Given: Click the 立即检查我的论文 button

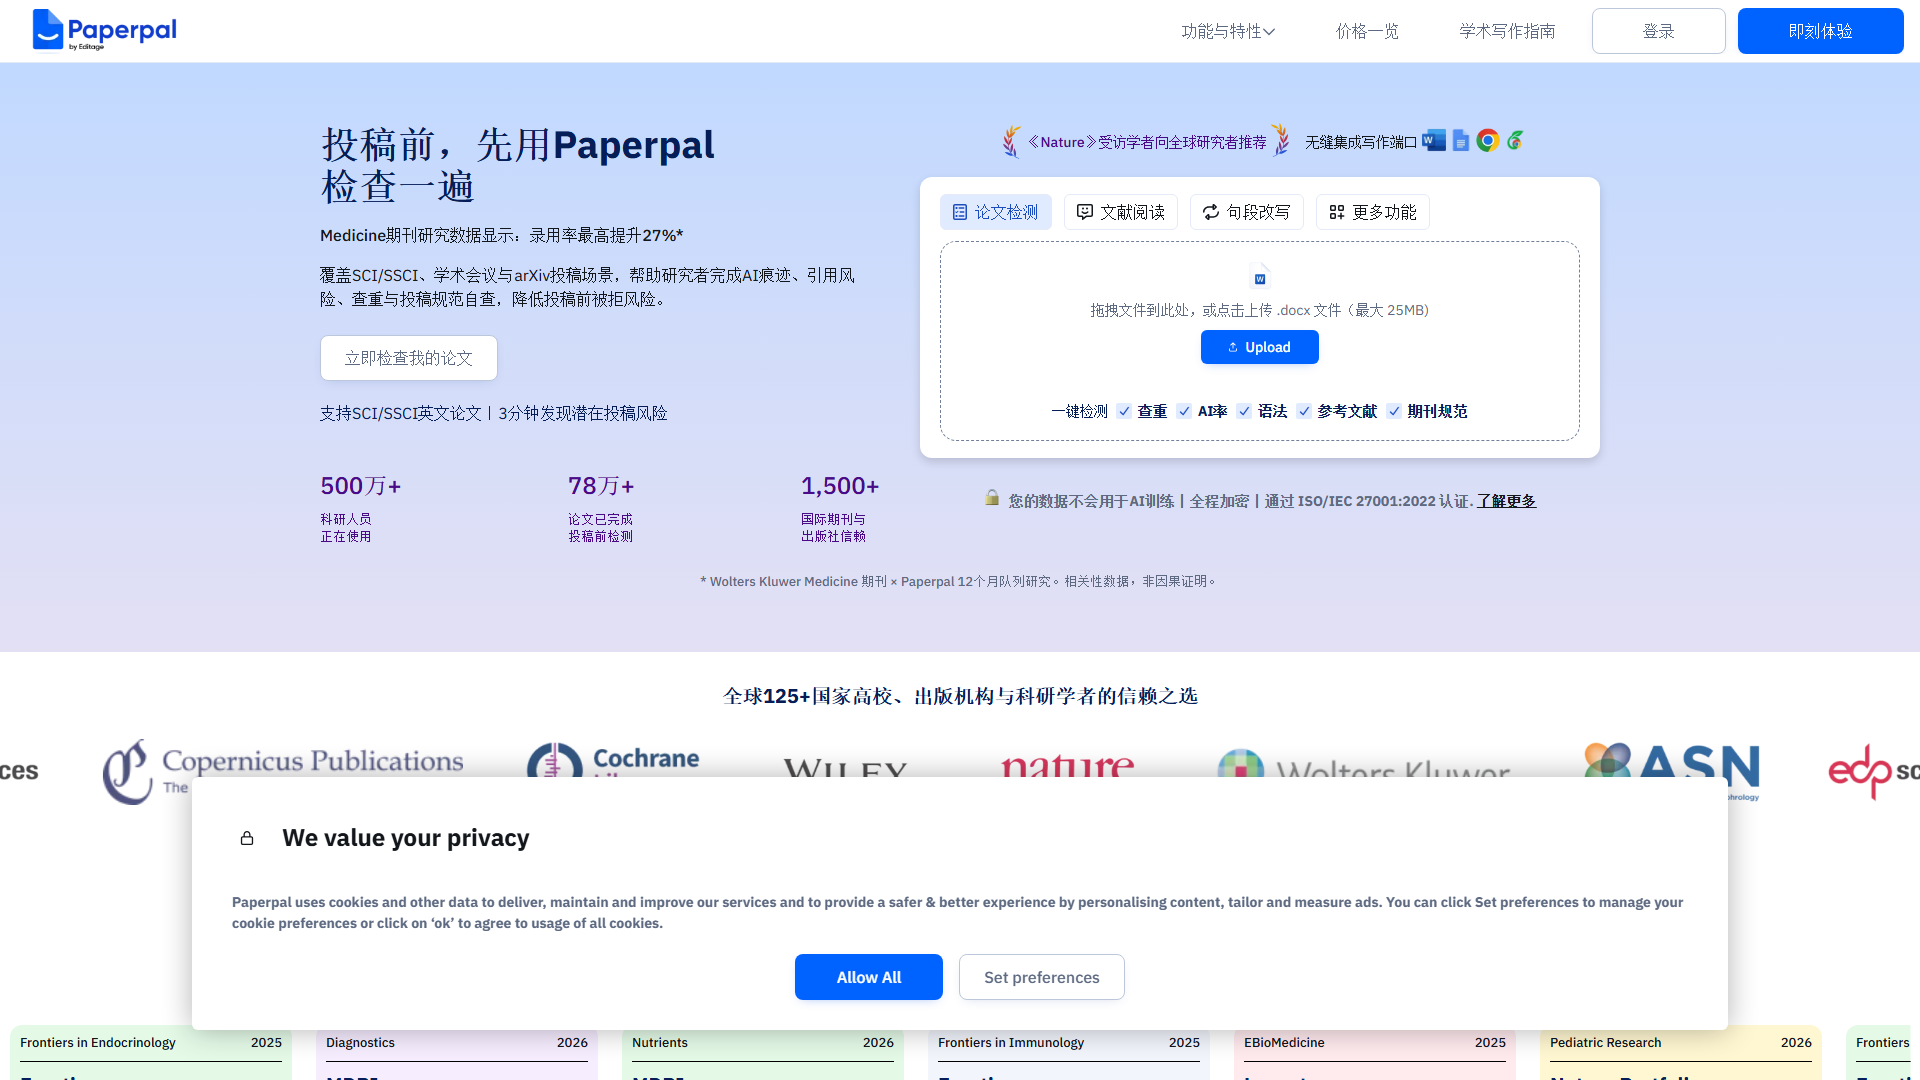Looking at the screenshot, I should [x=409, y=358].
